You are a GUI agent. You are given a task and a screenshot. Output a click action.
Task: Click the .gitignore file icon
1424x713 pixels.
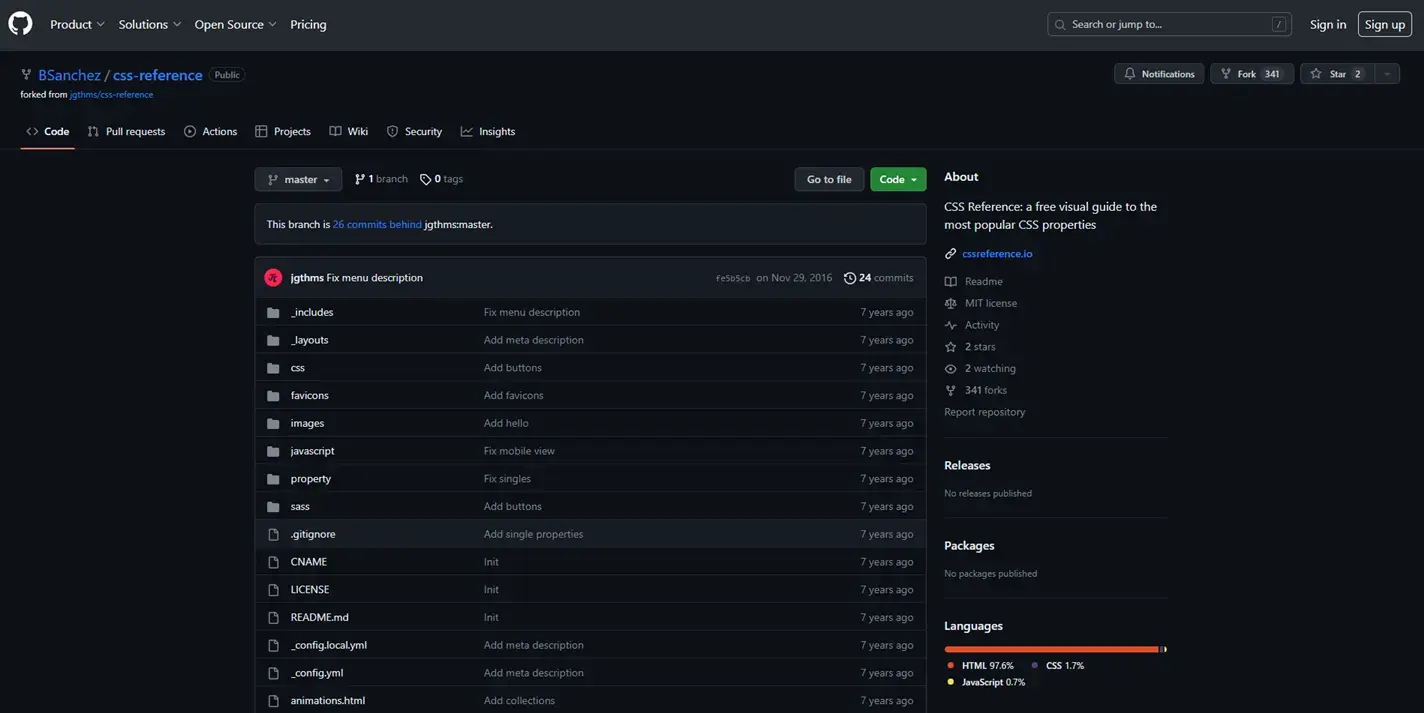[273, 534]
